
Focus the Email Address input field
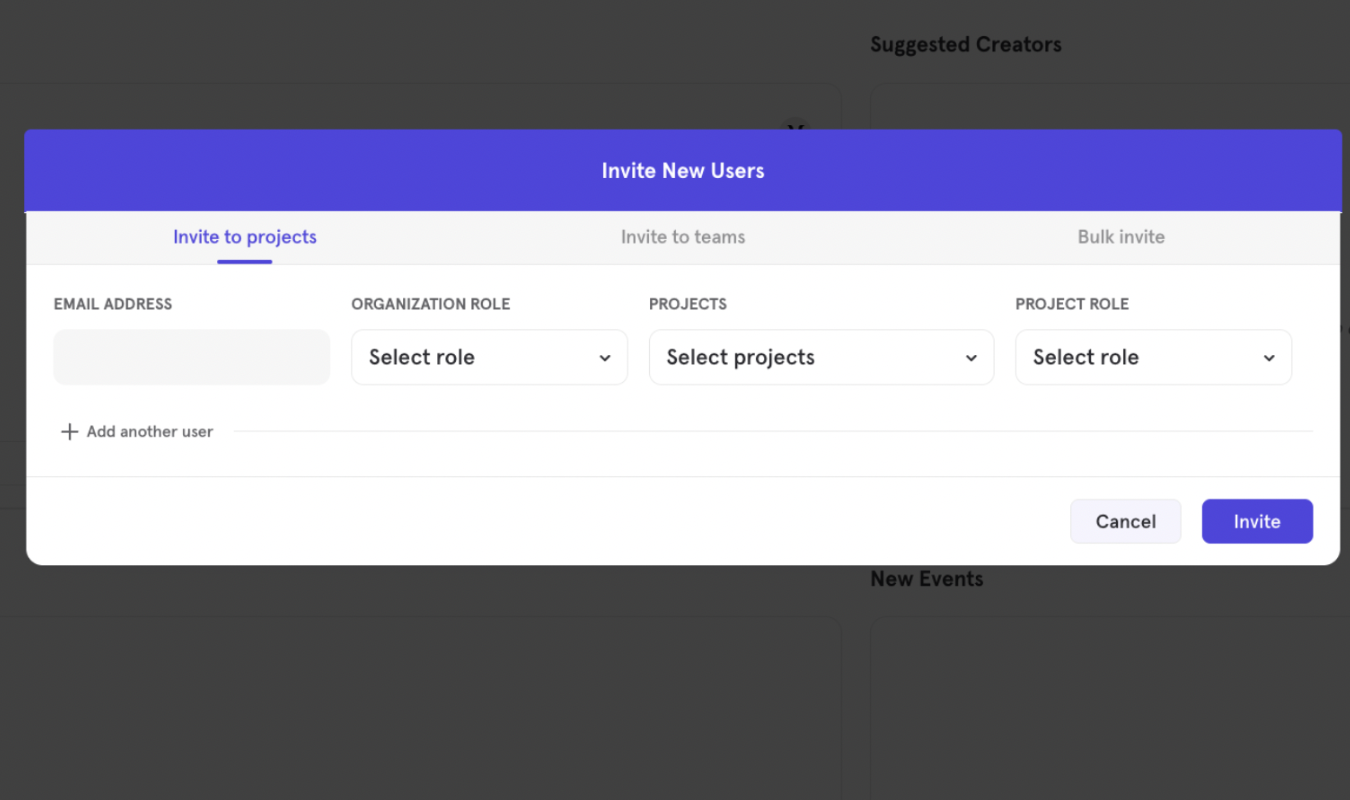coord(191,357)
